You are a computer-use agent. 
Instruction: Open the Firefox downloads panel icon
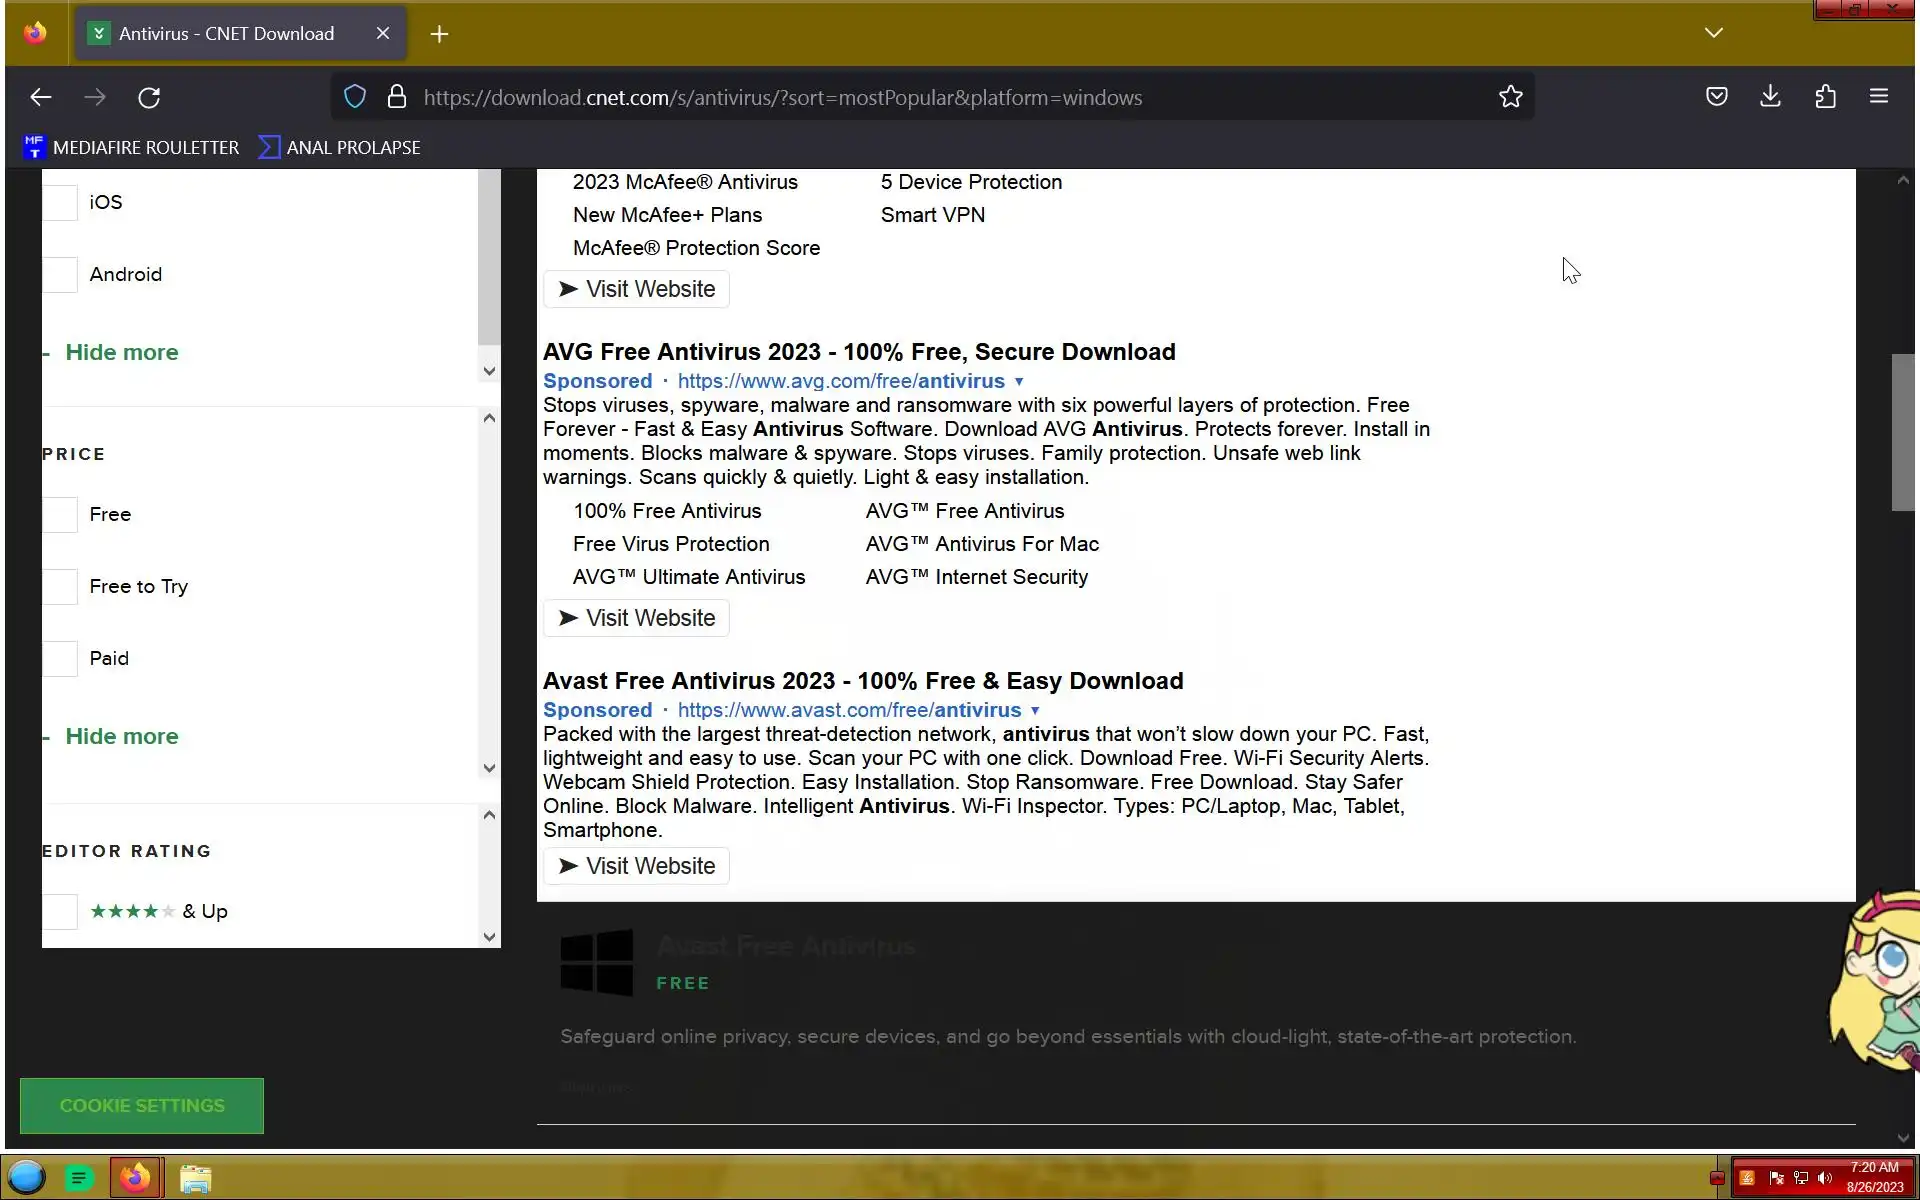tap(1770, 97)
